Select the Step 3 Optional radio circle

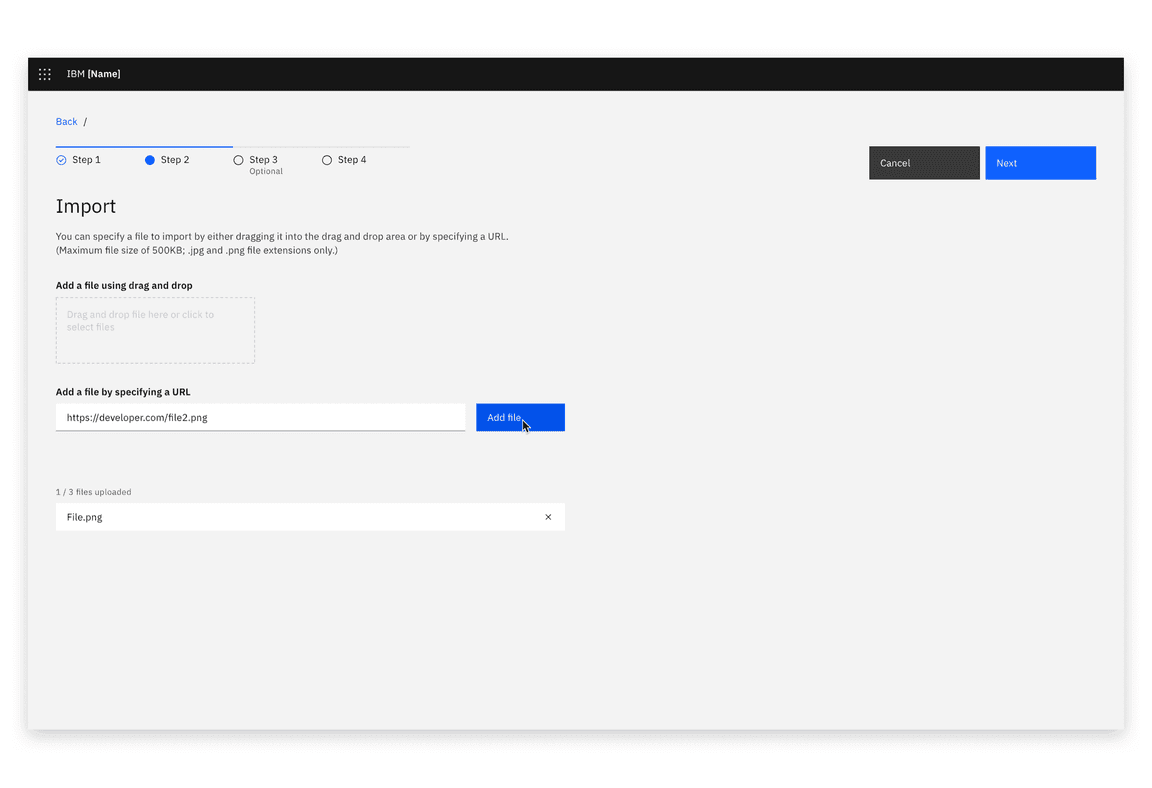238,159
